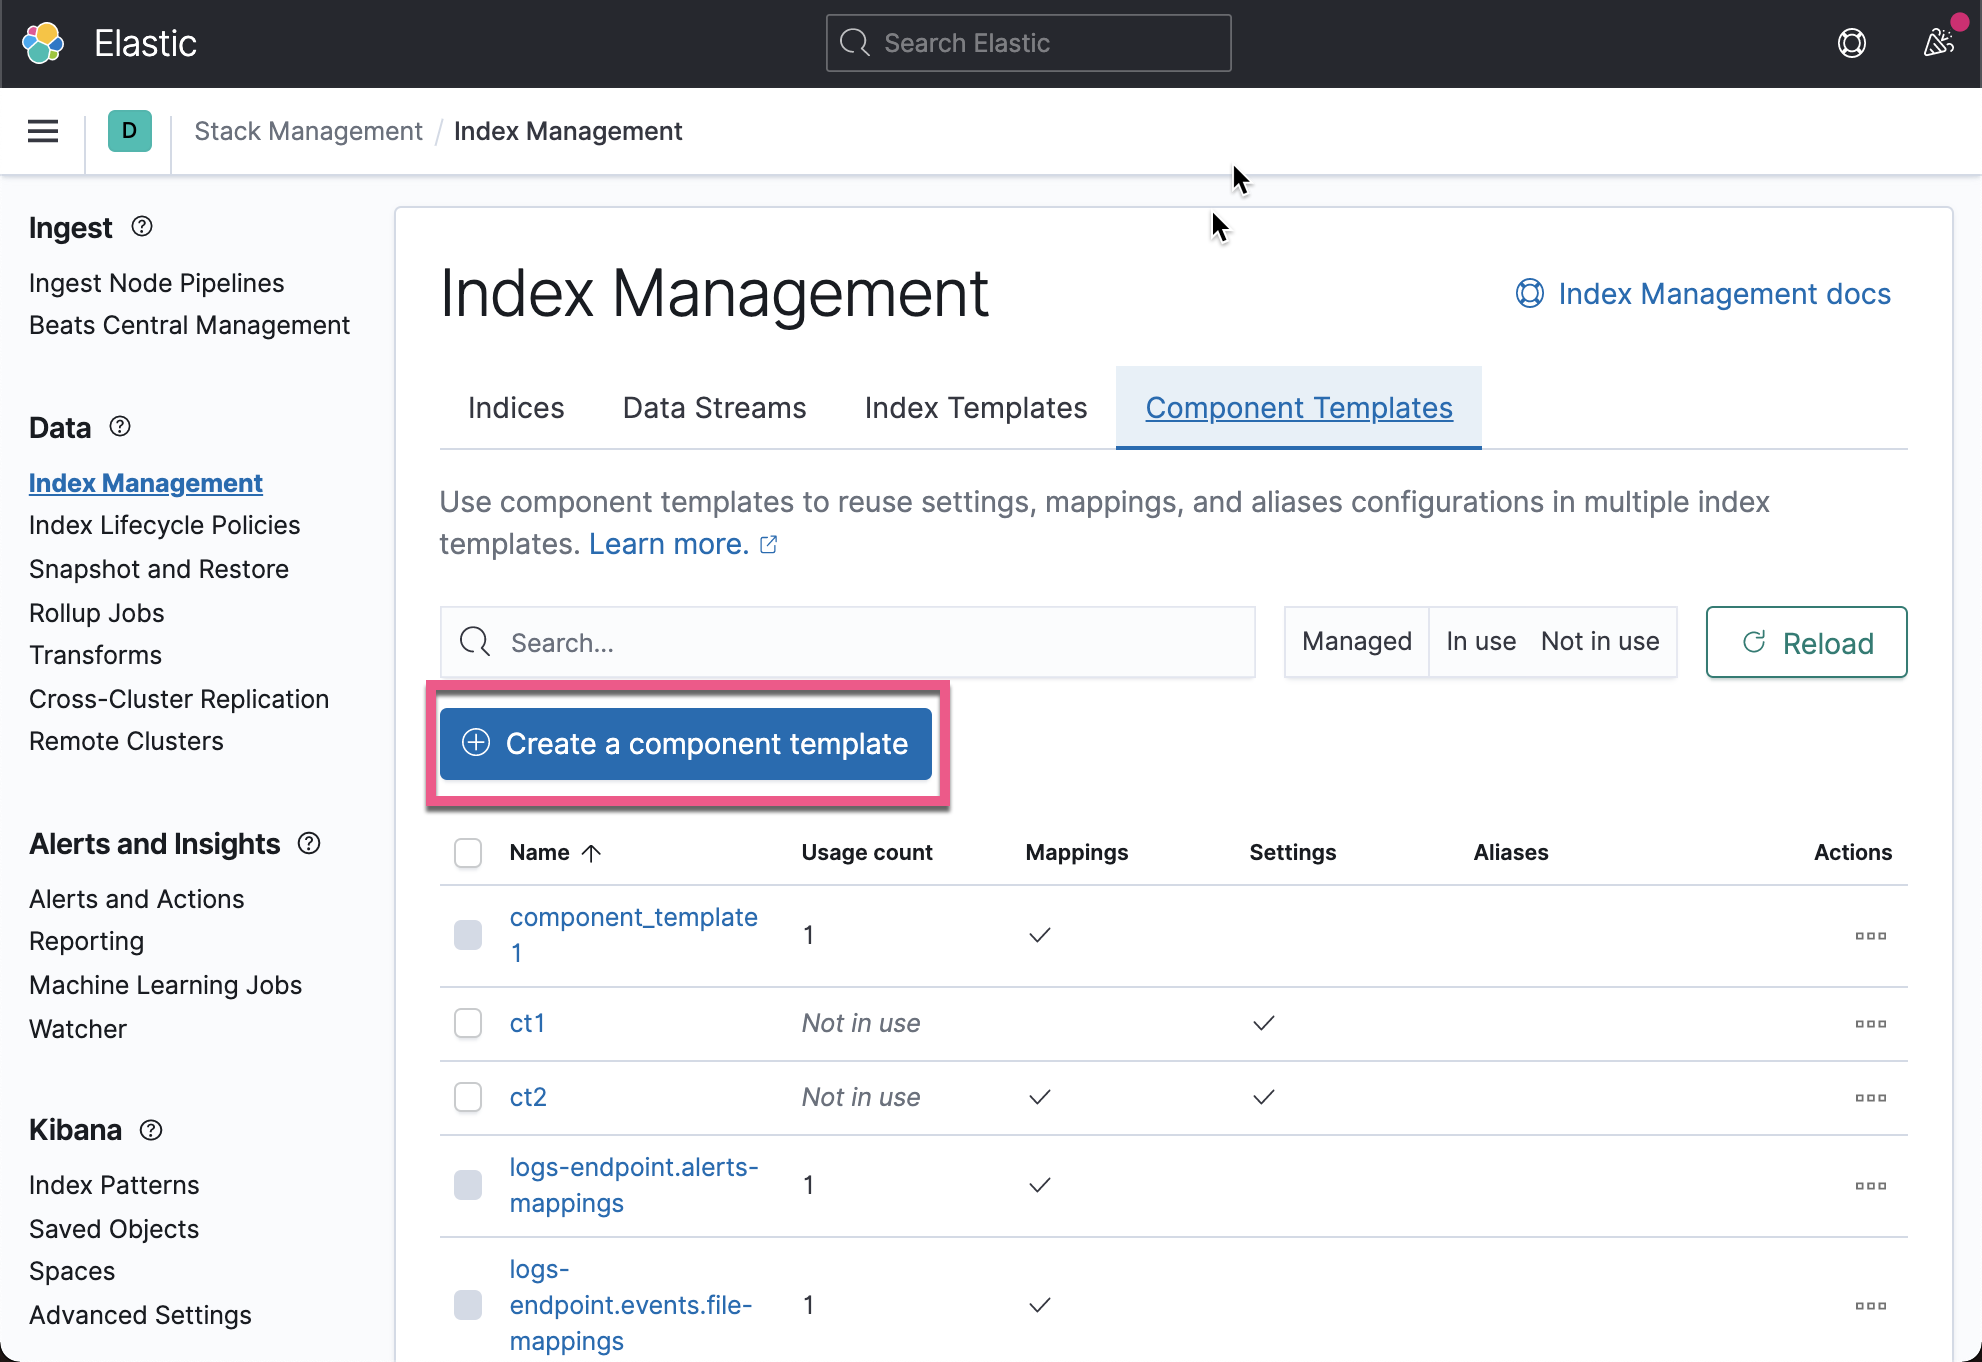Switch to the Indices tab
The width and height of the screenshot is (1982, 1362).
tap(515, 407)
